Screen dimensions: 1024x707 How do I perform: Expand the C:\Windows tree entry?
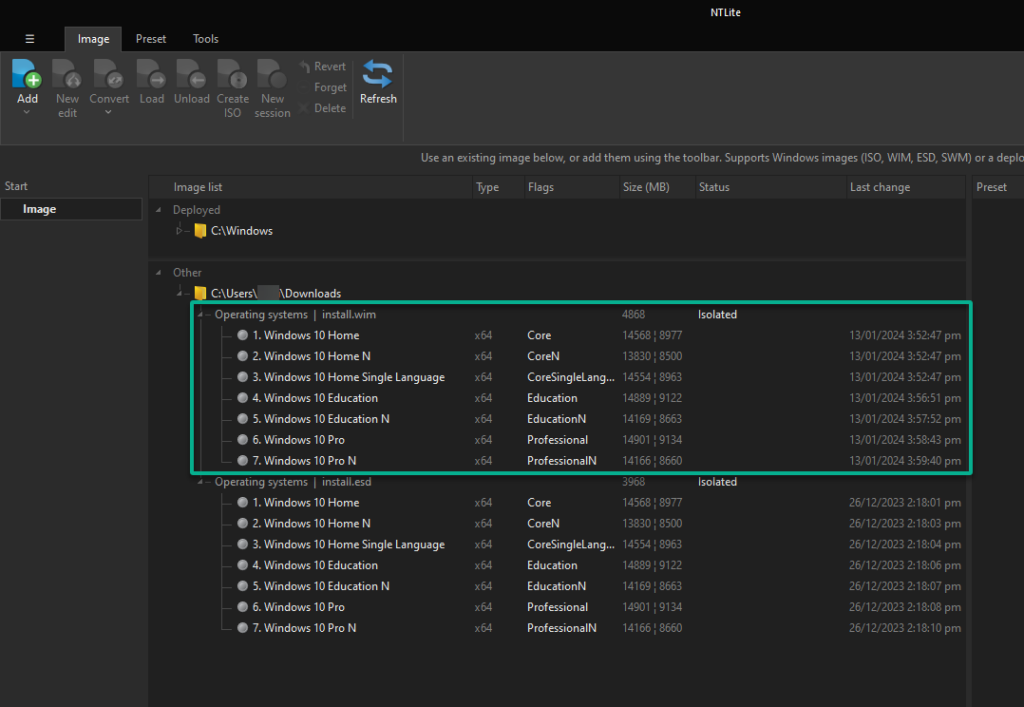(x=178, y=229)
